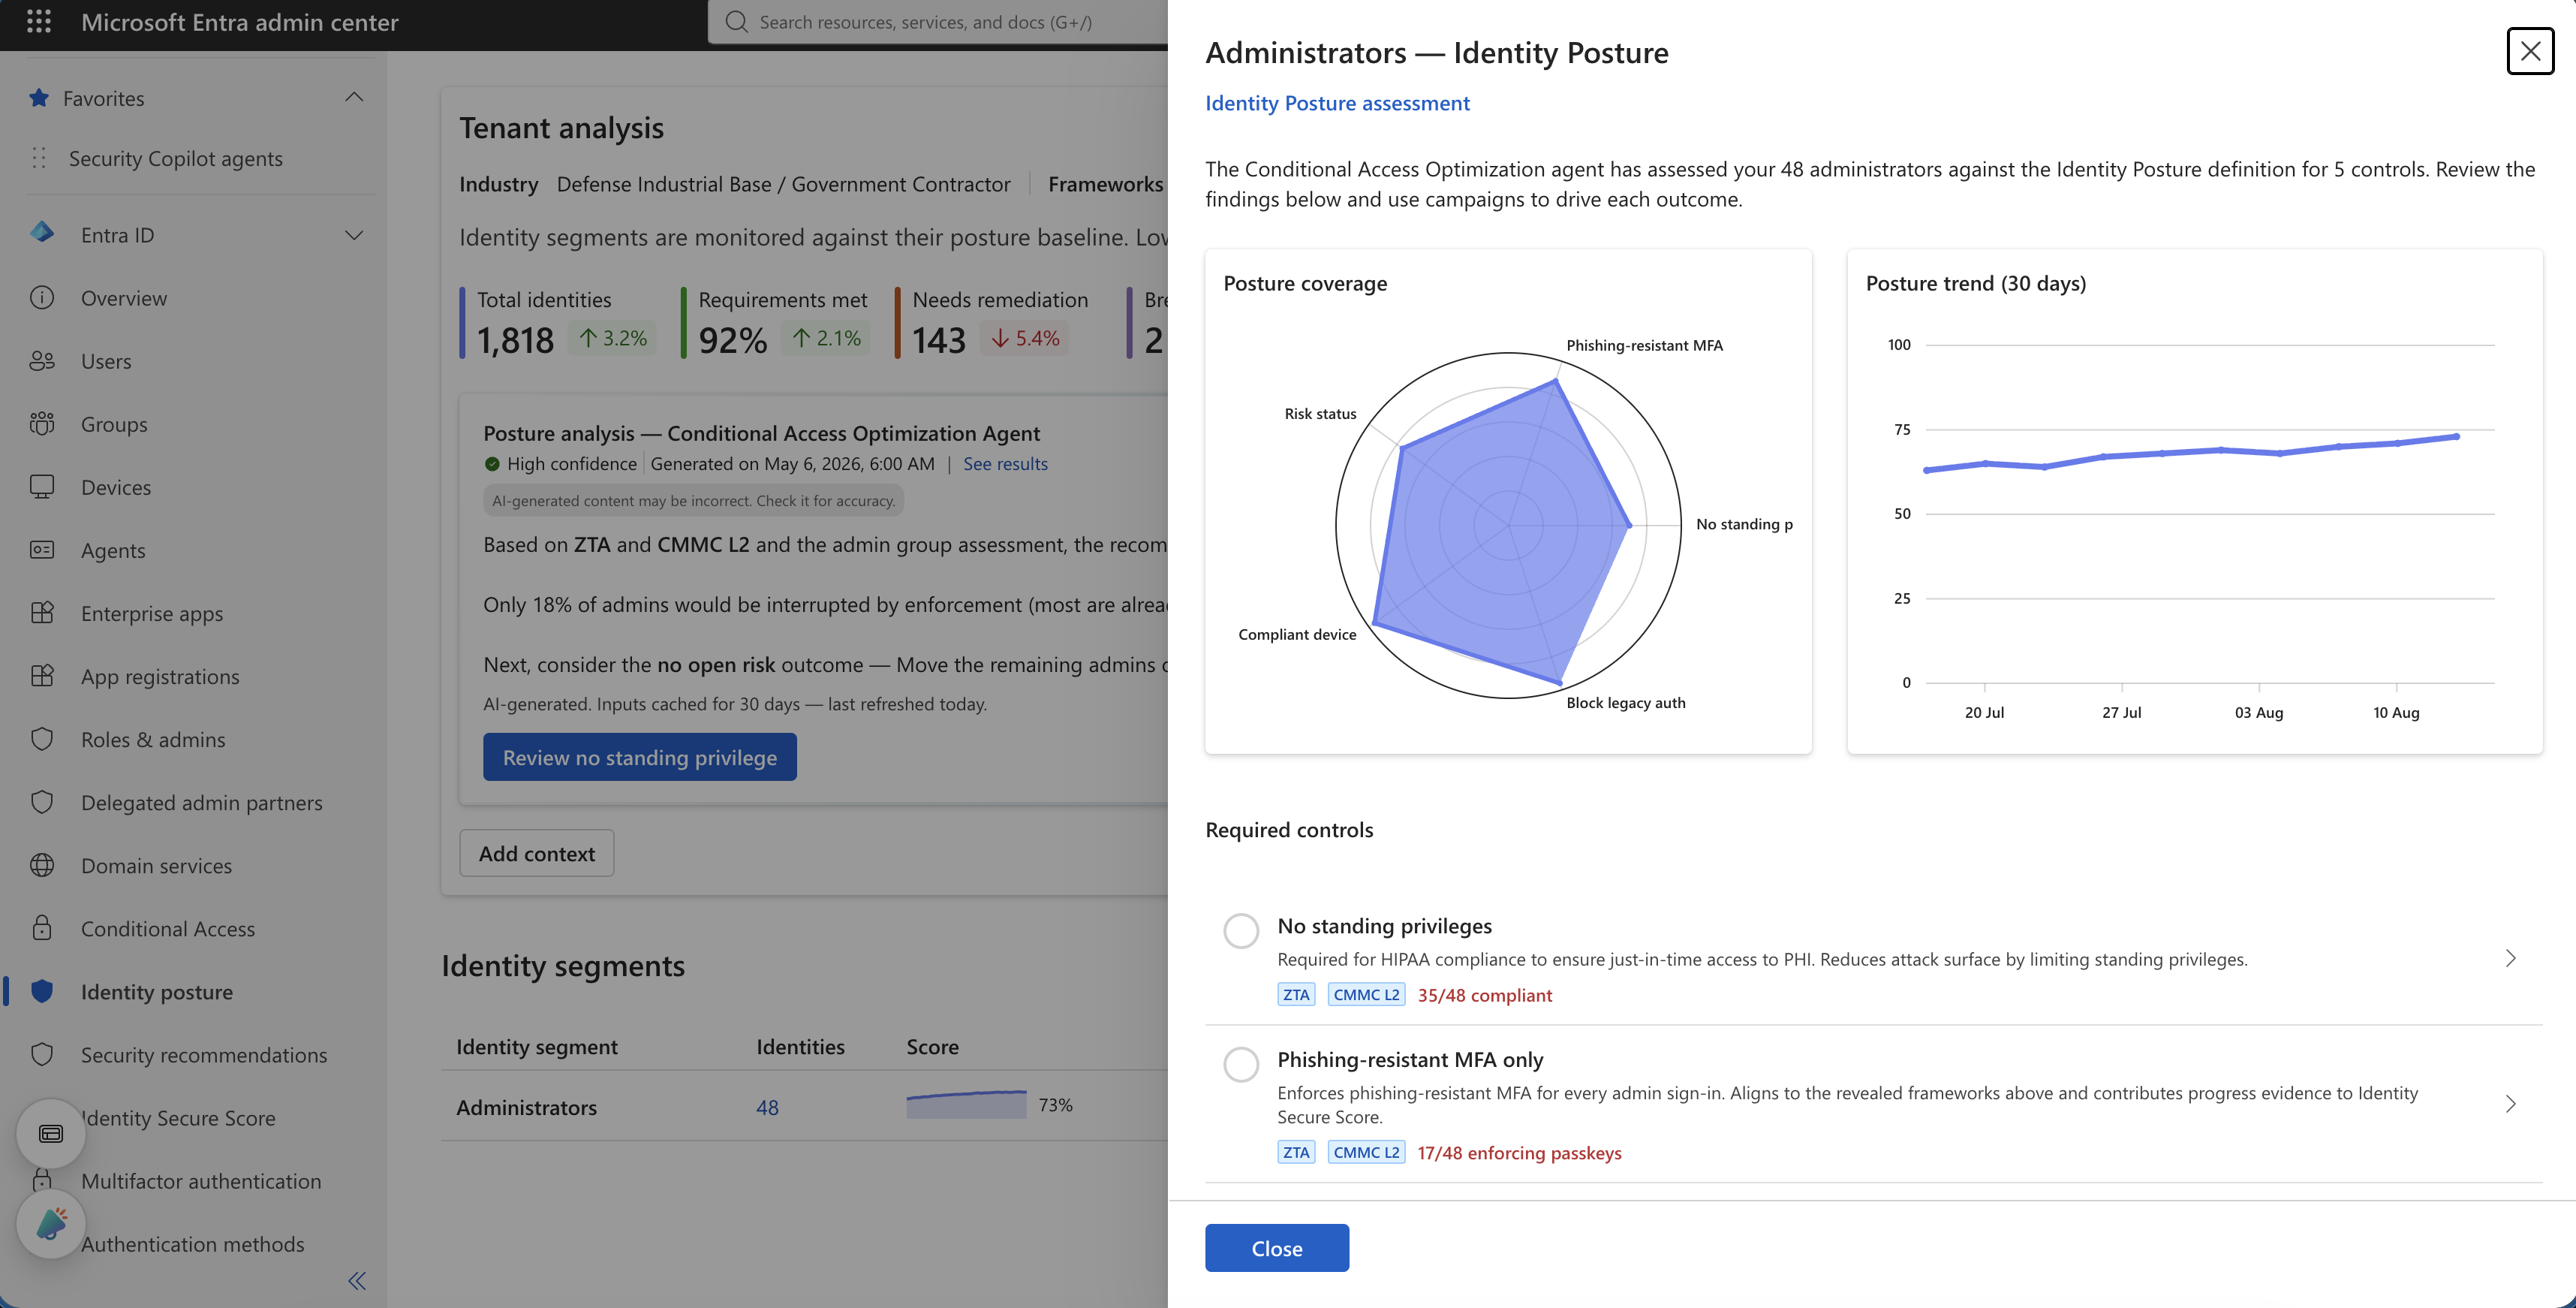Screen dimensions: 2576x1308
Task: Open the app launcher grid icon
Action: coord(38,22)
